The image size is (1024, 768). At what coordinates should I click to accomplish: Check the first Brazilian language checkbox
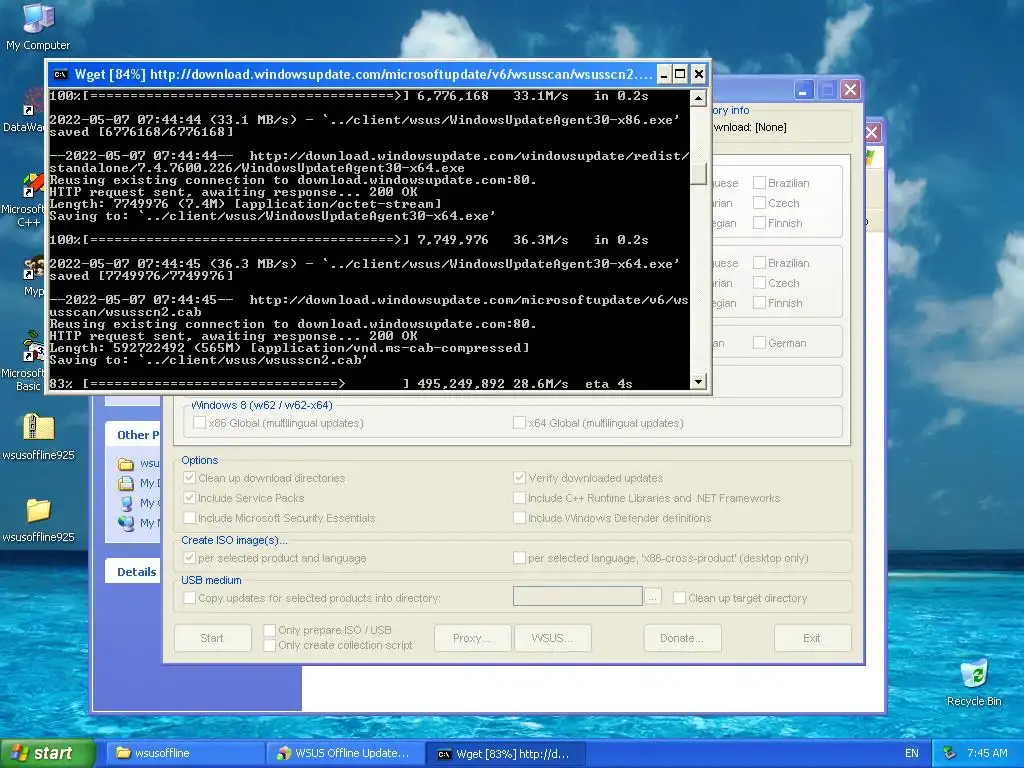click(x=759, y=182)
